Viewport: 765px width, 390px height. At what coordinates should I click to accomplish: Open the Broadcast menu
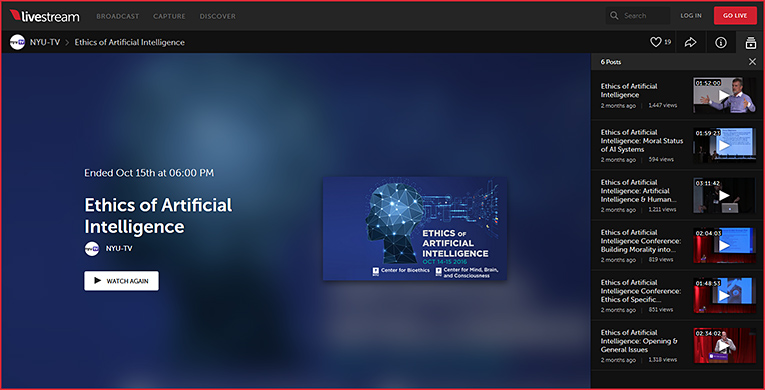click(118, 16)
